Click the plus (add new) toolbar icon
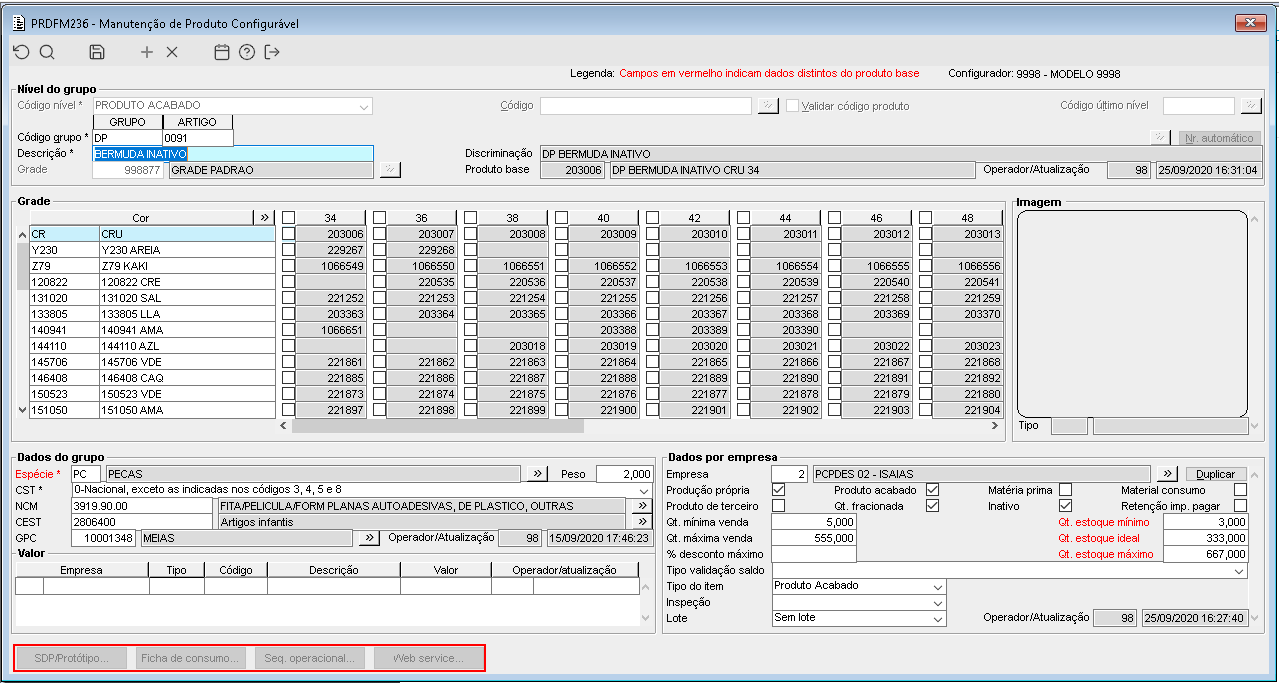The image size is (1279, 683). 147,53
